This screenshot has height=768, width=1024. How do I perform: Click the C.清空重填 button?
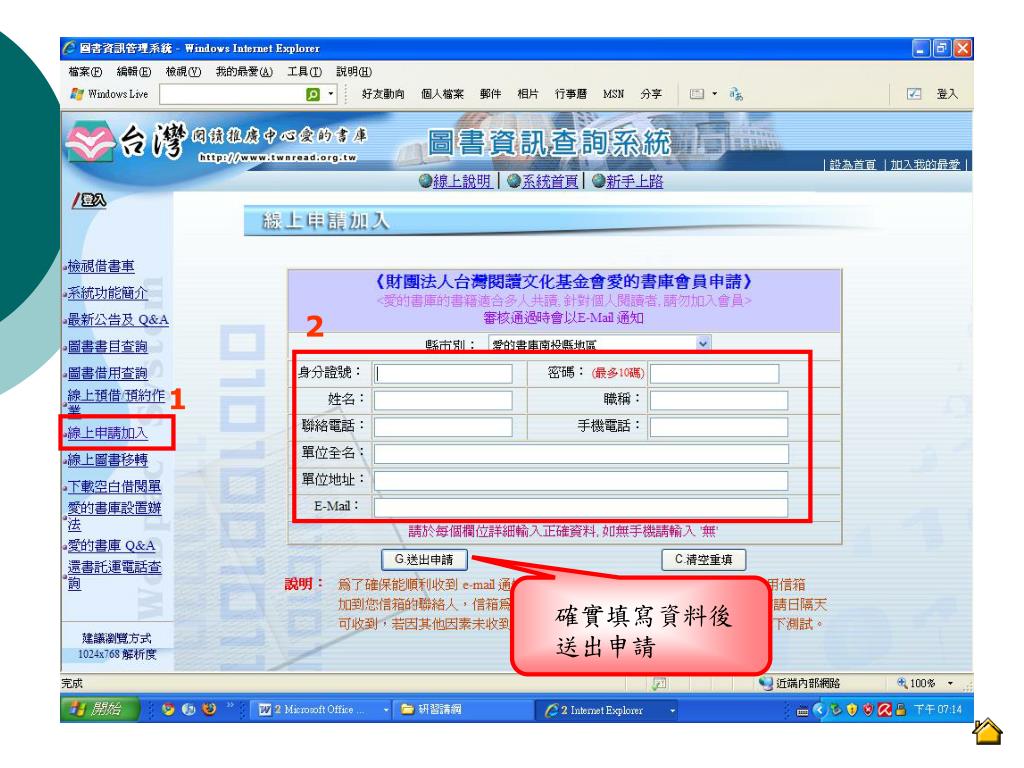coord(703,560)
